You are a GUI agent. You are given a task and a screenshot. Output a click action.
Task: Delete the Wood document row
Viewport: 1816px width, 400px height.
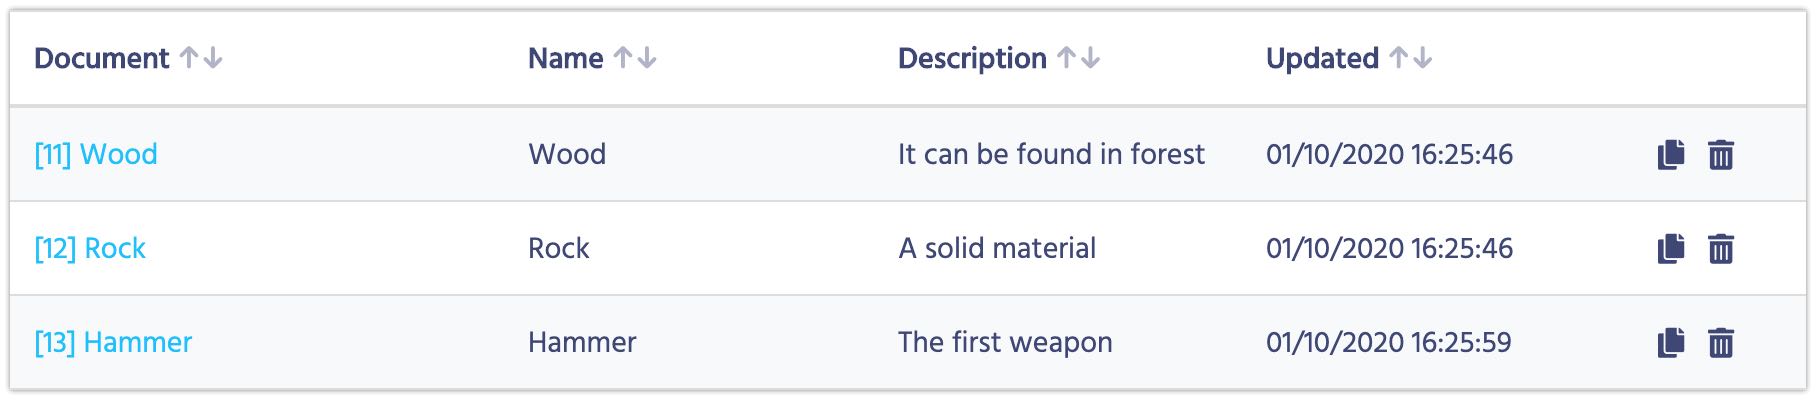[x=1721, y=155]
